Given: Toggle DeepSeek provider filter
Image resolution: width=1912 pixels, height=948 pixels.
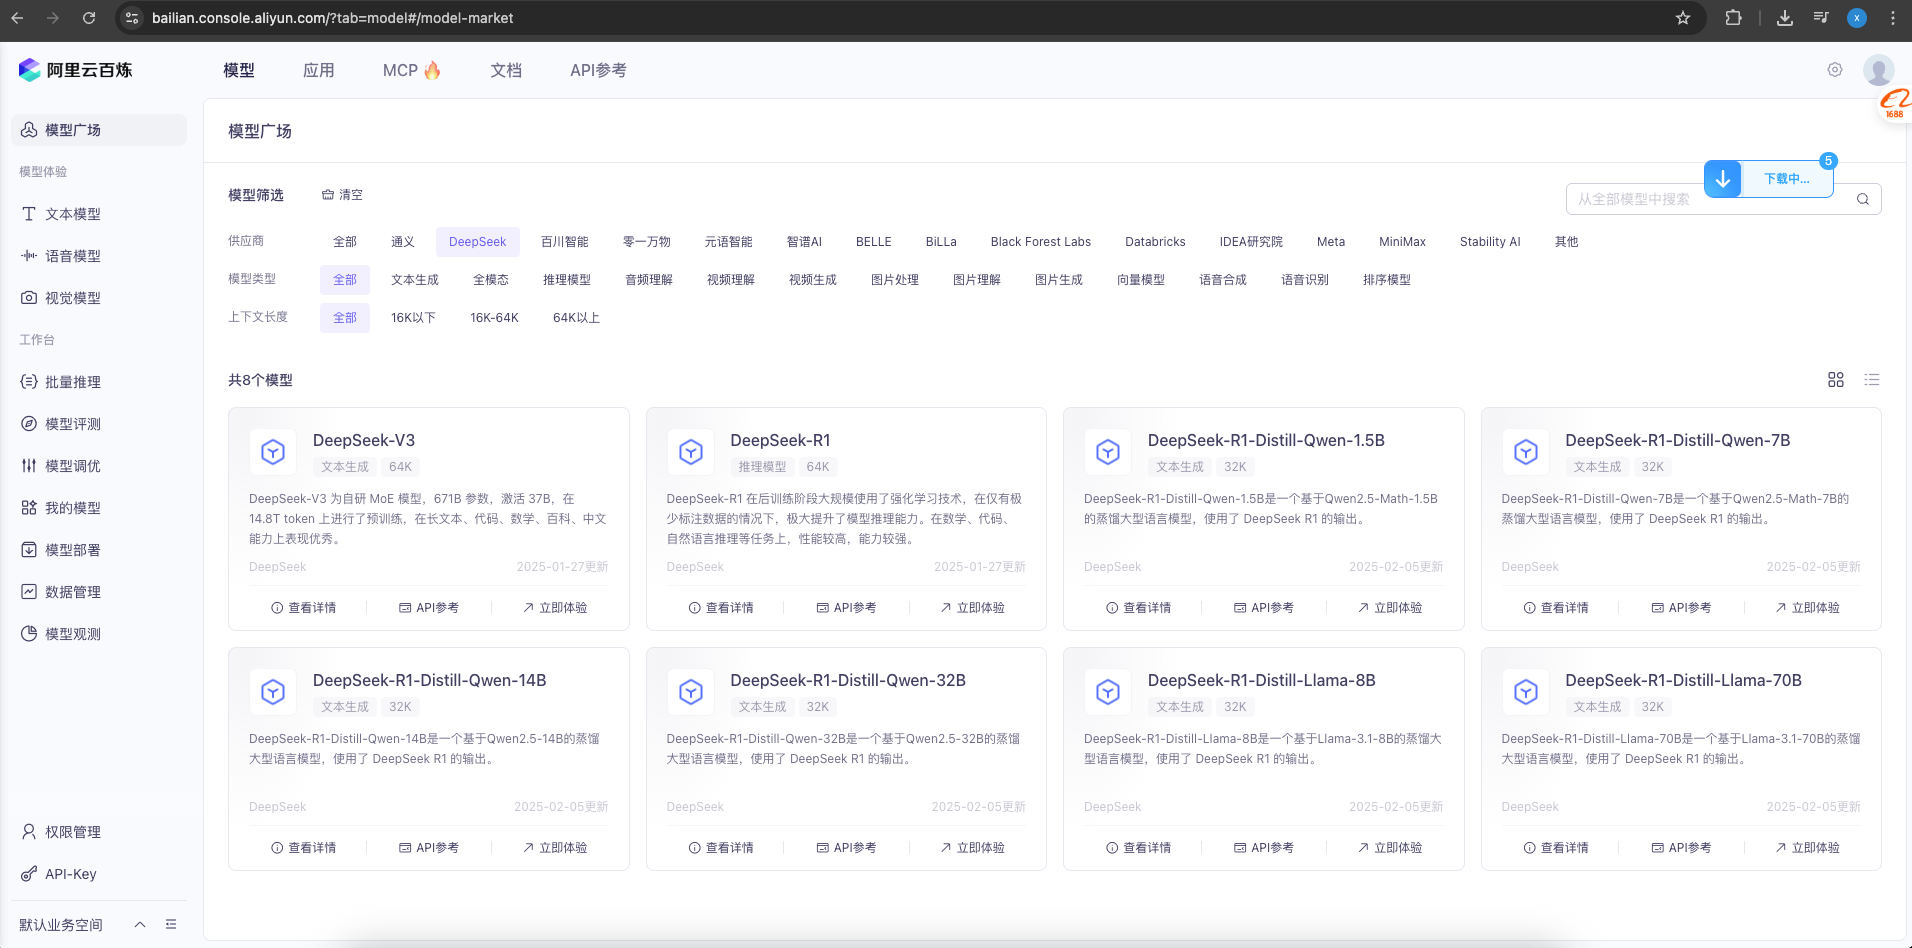Looking at the screenshot, I should coord(478,242).
